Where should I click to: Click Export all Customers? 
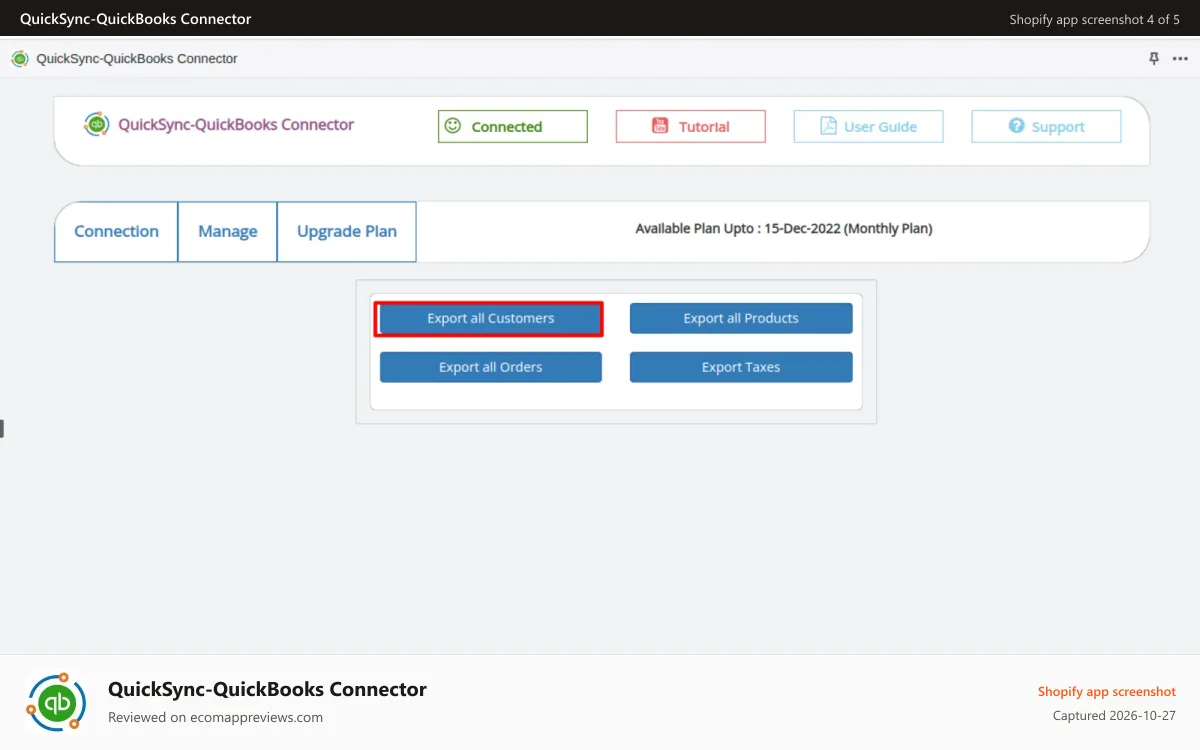tap(490, 319)
